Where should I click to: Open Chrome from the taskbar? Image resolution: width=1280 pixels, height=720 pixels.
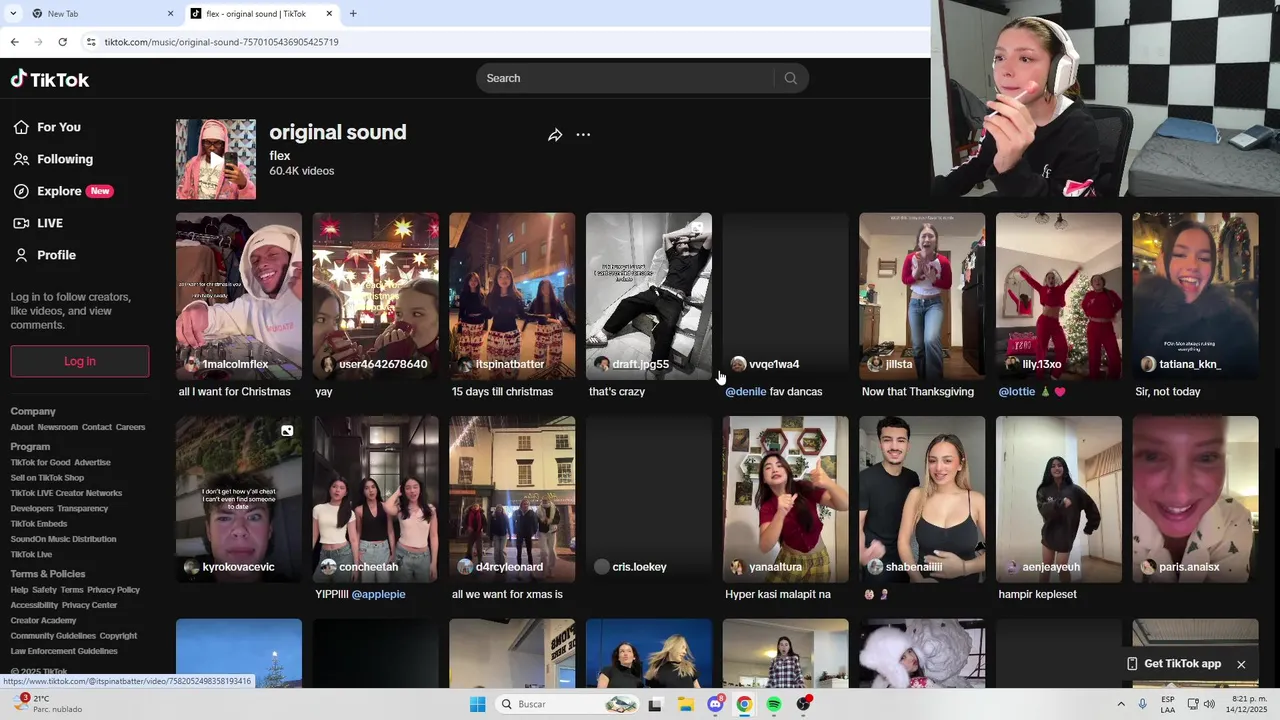click(744, 704)
